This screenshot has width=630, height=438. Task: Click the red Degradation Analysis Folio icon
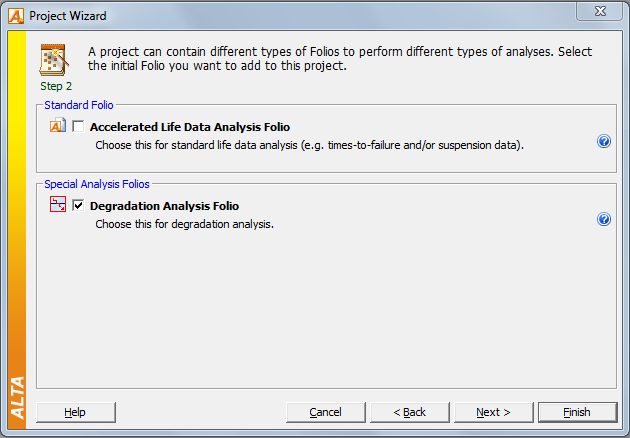58,204
